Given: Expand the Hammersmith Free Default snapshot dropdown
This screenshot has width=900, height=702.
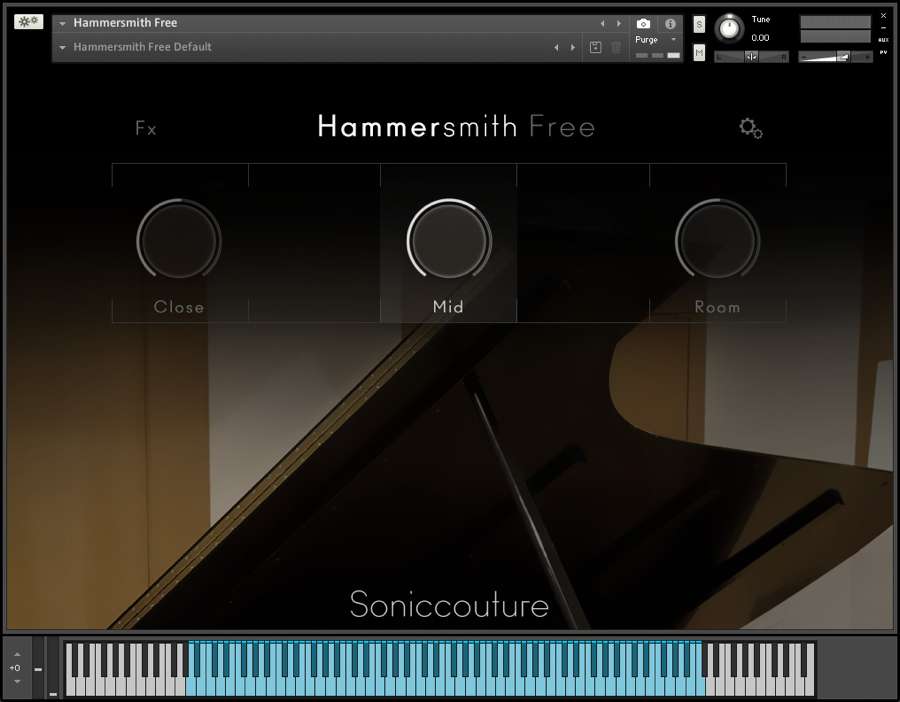Looking at the screenshot, I should tap(63, 47).
